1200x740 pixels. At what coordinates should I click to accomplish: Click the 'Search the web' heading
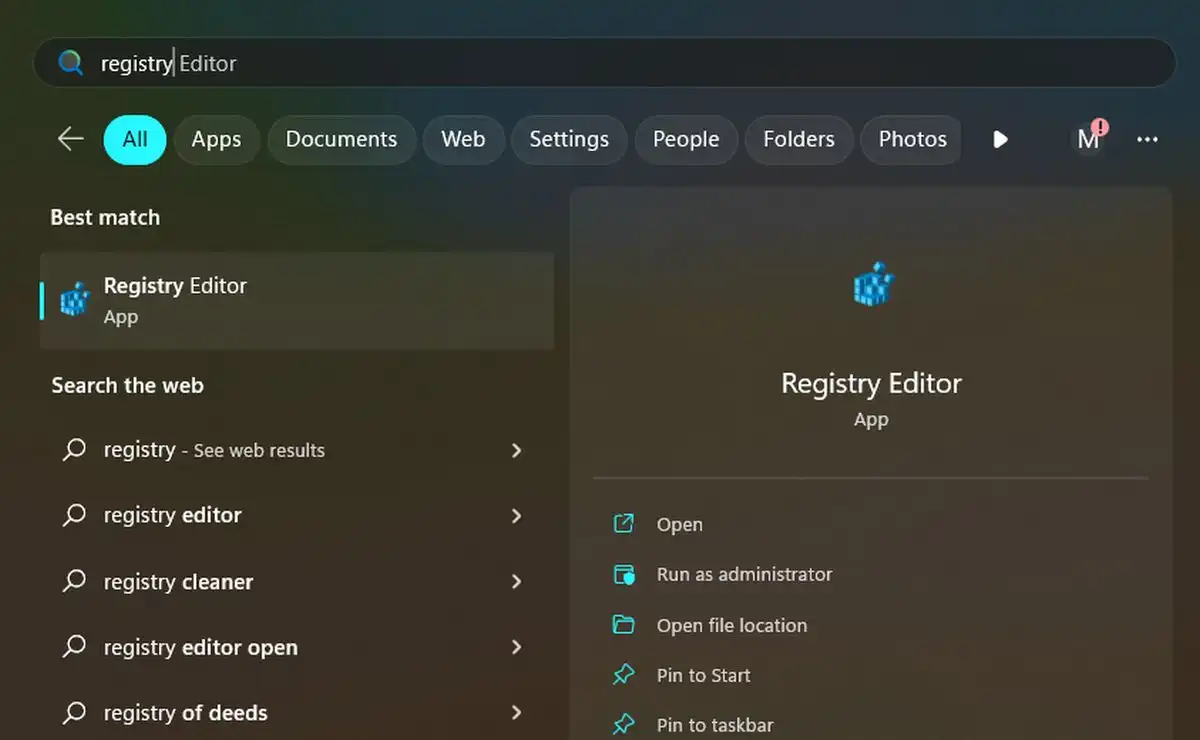pos(127,385)
